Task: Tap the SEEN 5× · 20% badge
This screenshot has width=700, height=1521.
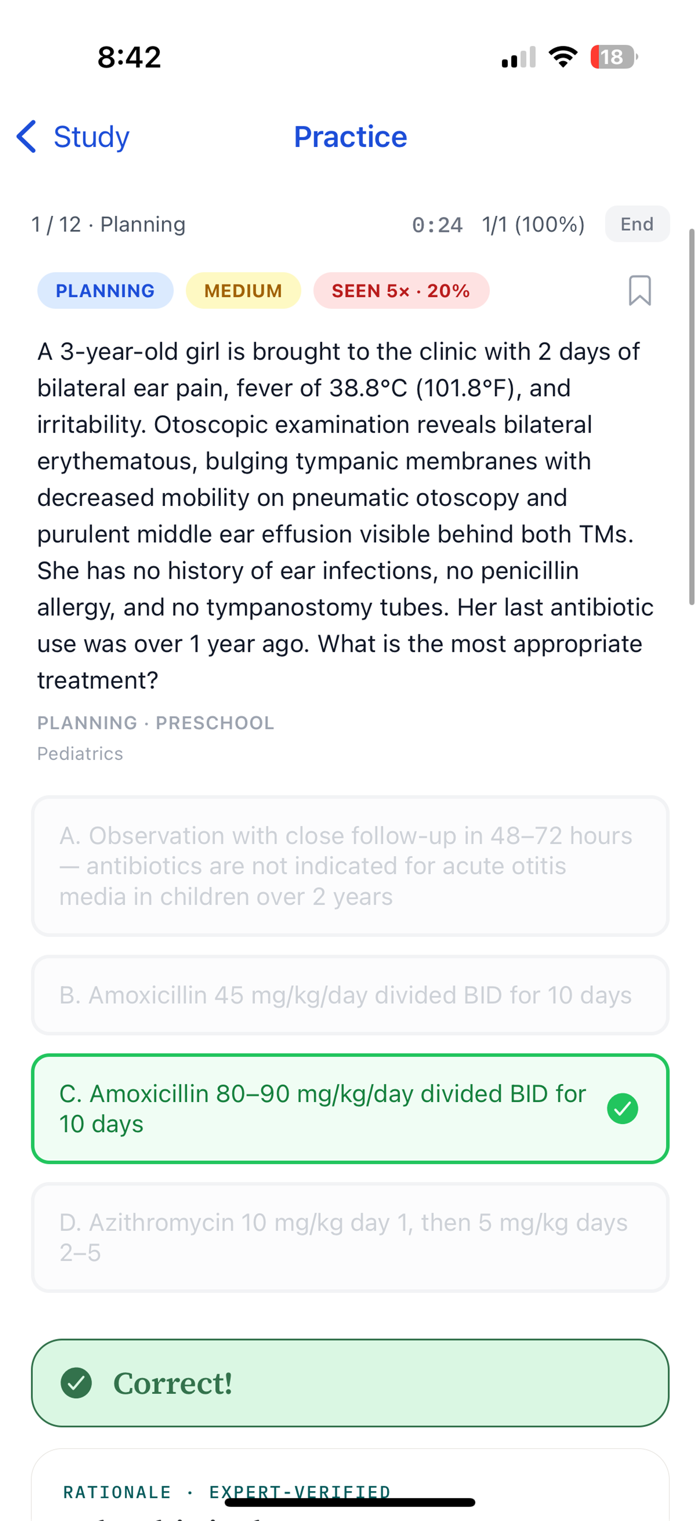Action: 401,291
